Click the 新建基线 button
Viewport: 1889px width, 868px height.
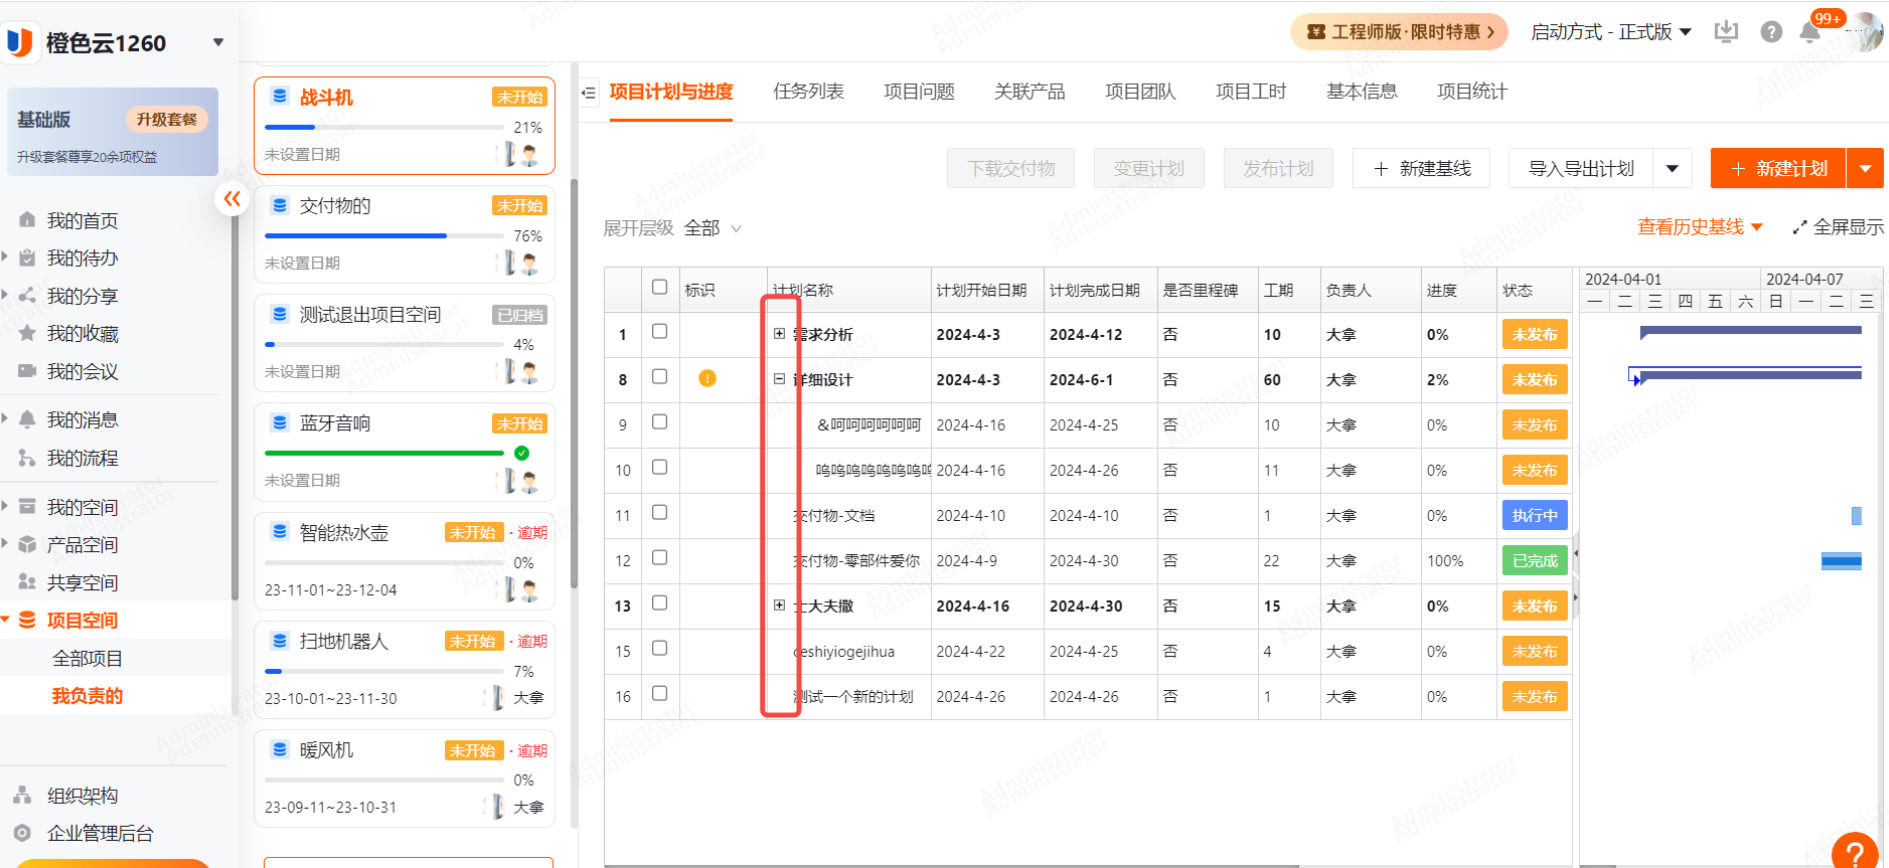pos(1421,169)
